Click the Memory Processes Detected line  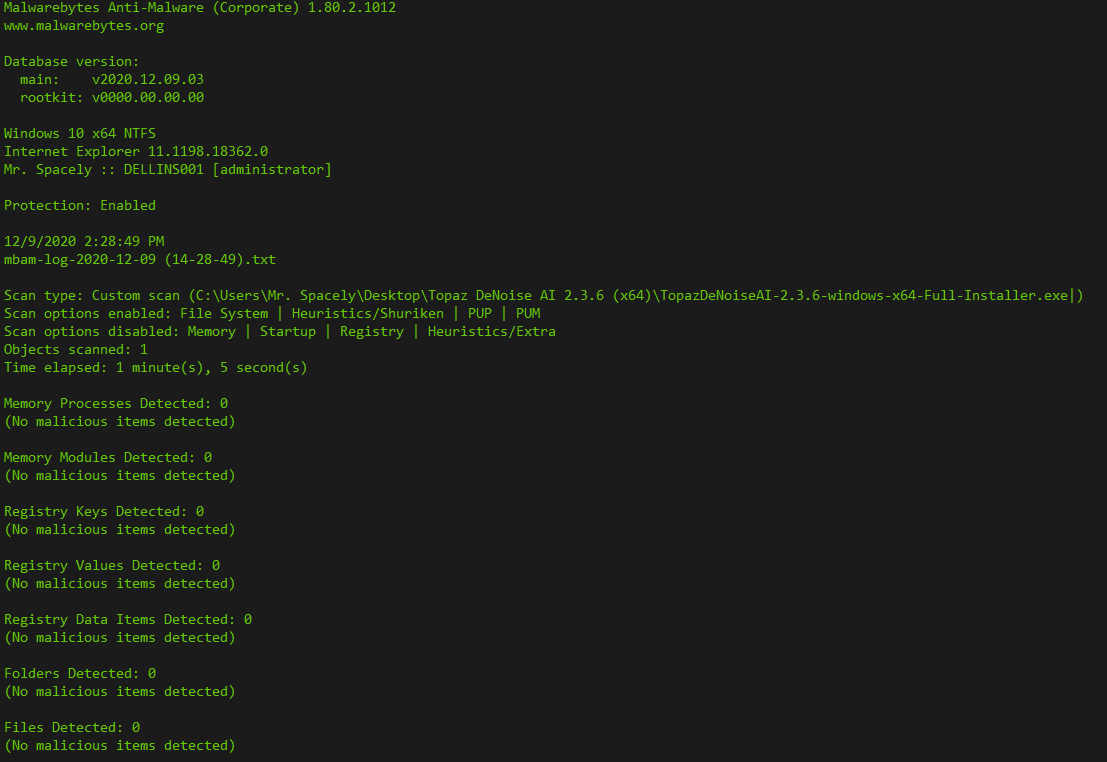[116, 404]
